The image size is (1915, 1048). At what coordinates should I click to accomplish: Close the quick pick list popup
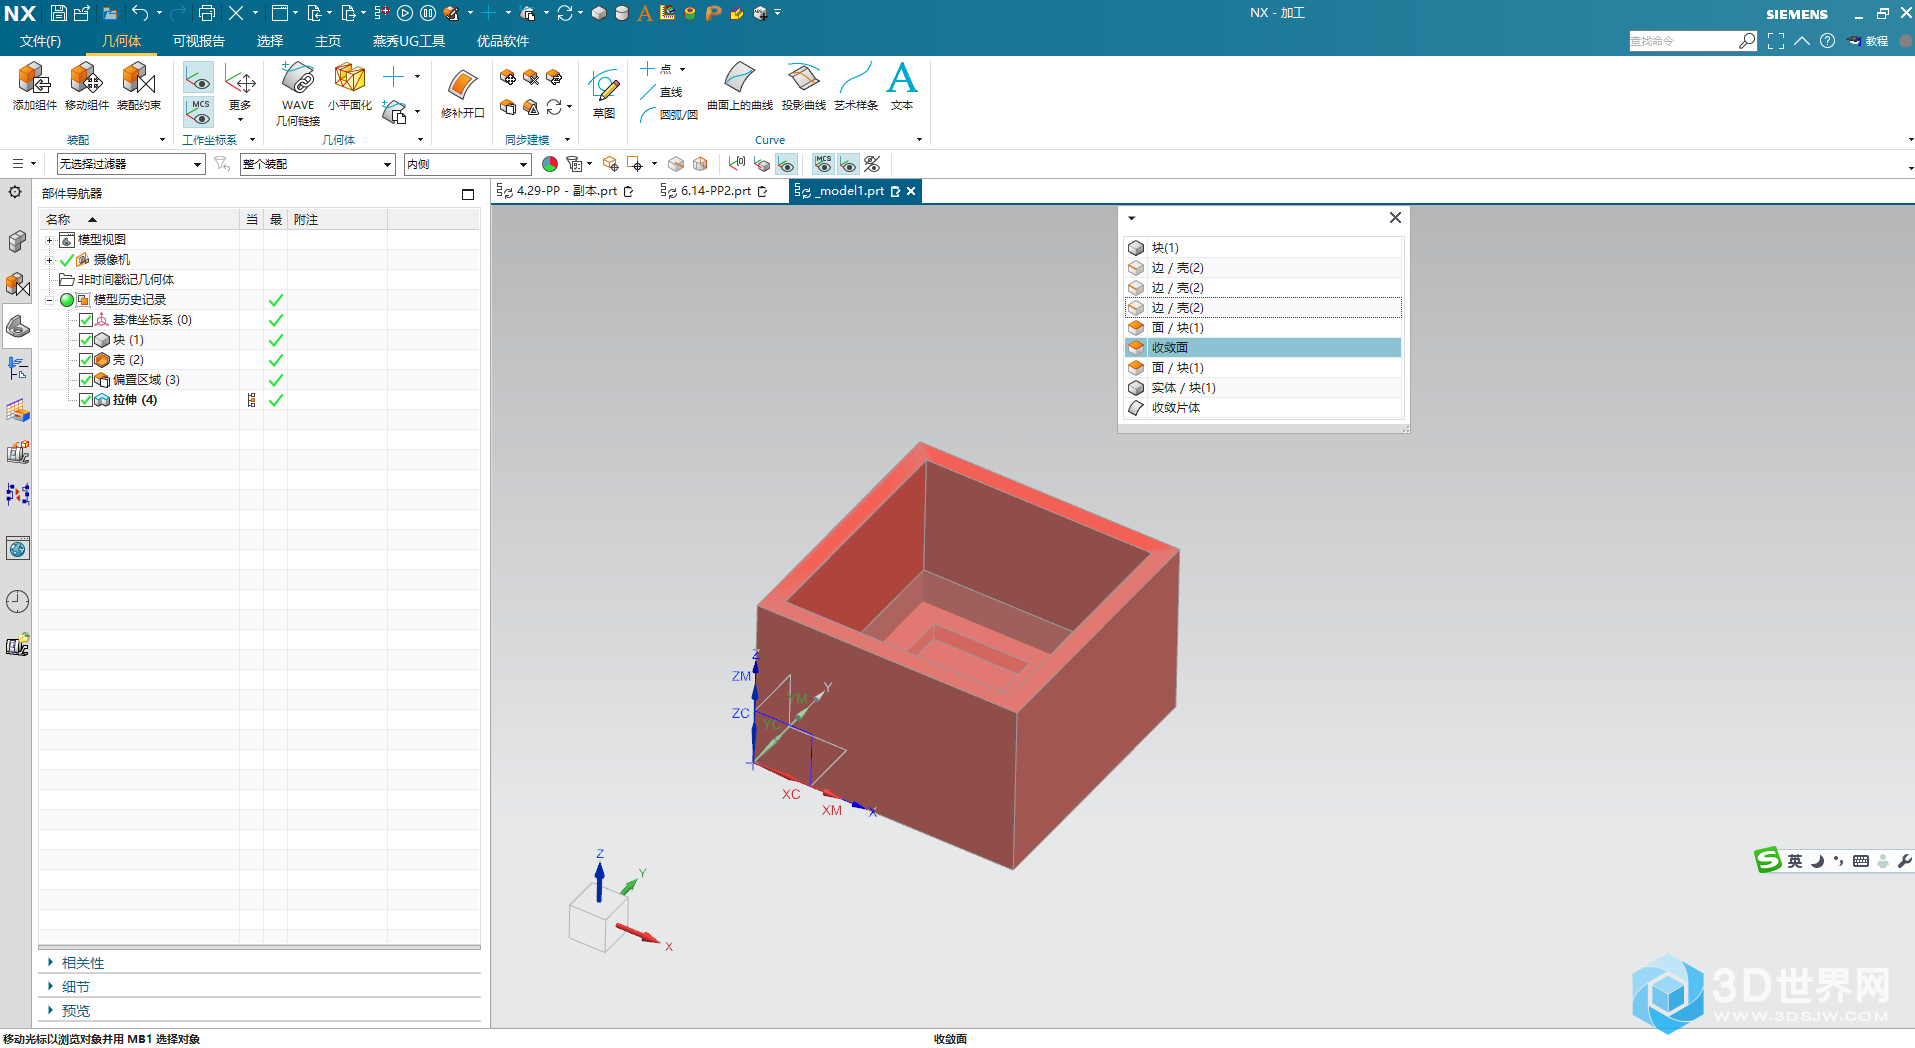click(1395, 218)
